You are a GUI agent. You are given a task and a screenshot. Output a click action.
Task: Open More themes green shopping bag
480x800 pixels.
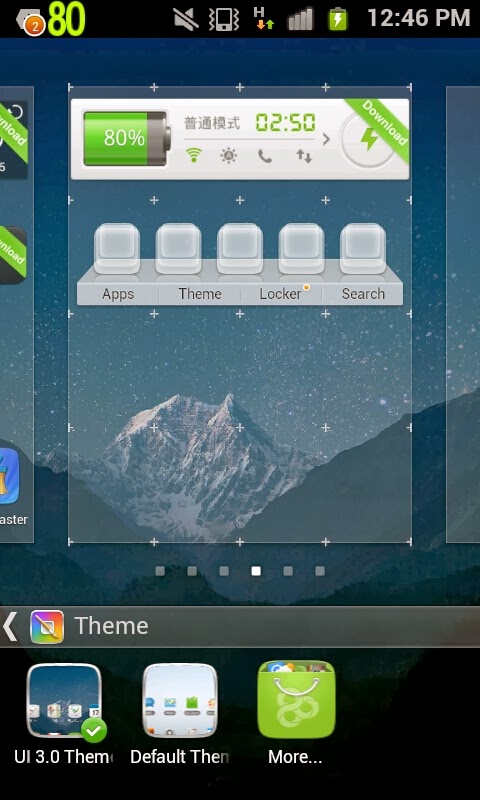[x=296, y=699]
